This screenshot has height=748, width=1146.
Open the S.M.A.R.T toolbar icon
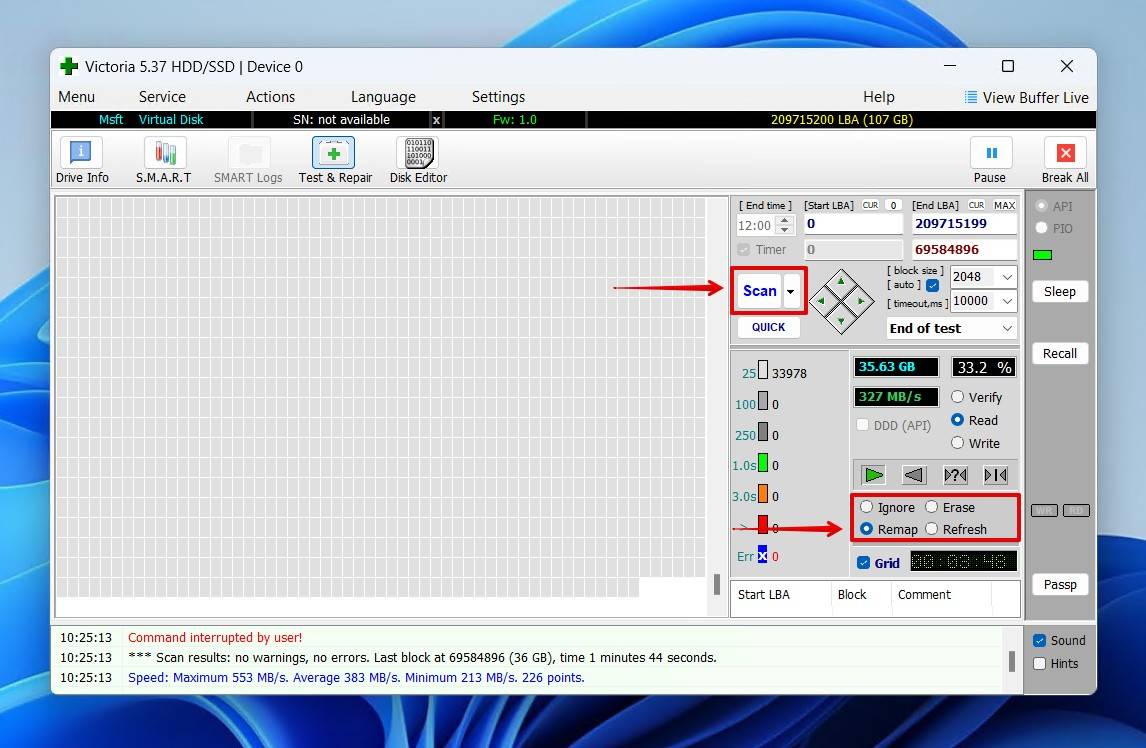(x=164, y=153)
